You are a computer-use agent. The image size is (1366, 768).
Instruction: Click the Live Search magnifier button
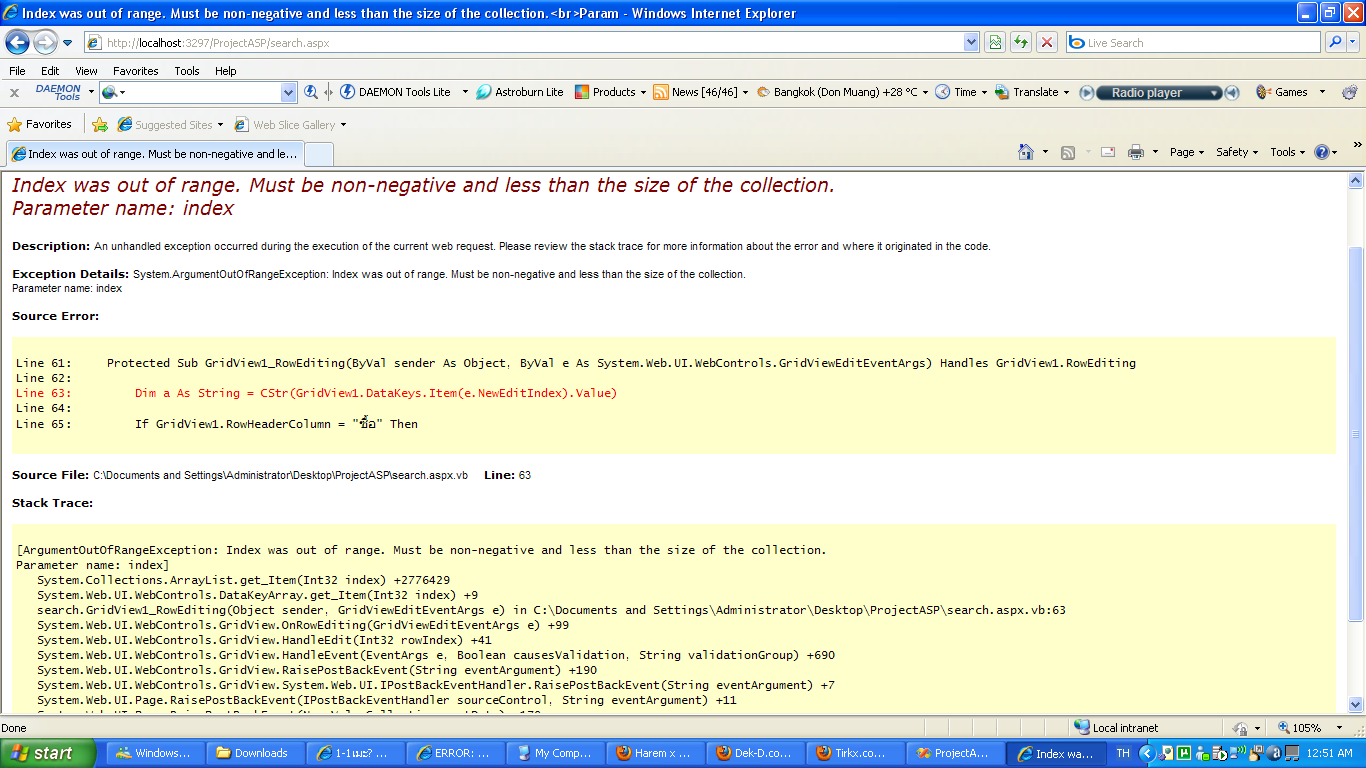[x=1334, y=42]
